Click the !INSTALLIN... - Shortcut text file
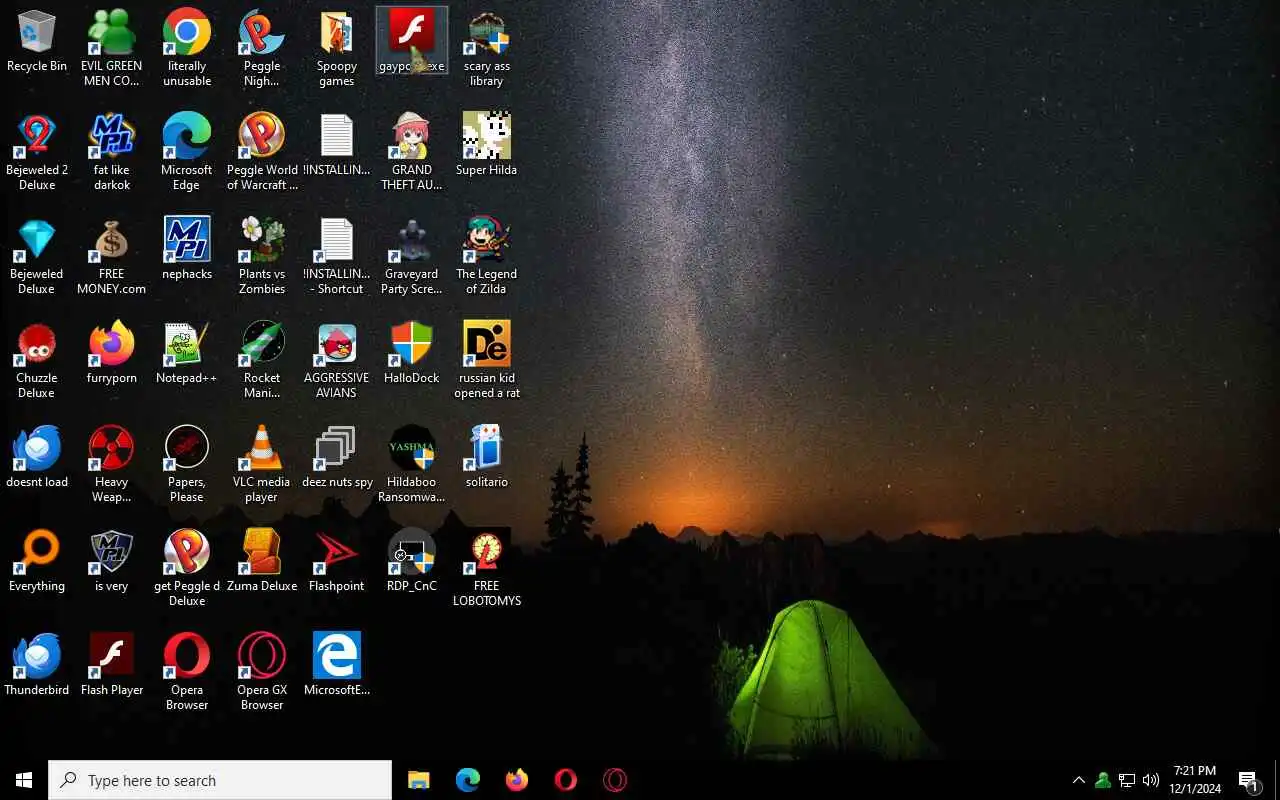Image resolution: width=1280 pixels, height=800 pixels. pyautogui.click(x=337, y=256)
